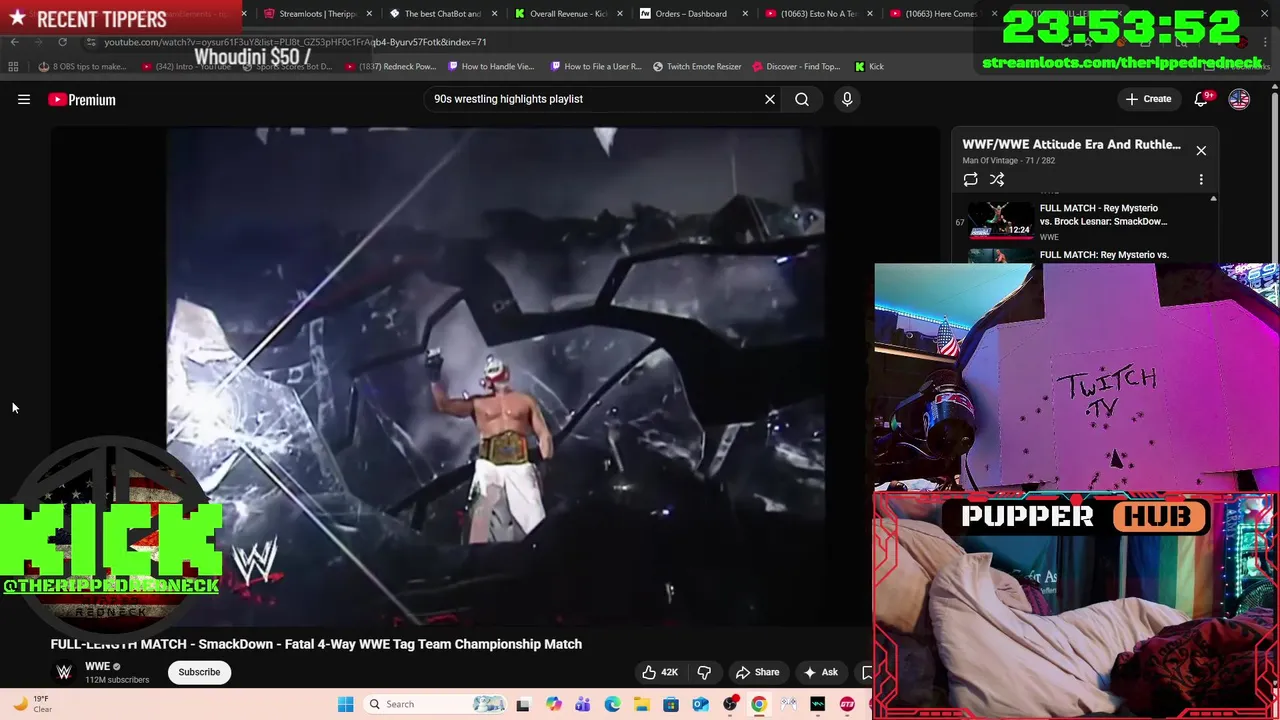Dislike the video
Screen dimensions: 1280x720
(x=704, y=672)
